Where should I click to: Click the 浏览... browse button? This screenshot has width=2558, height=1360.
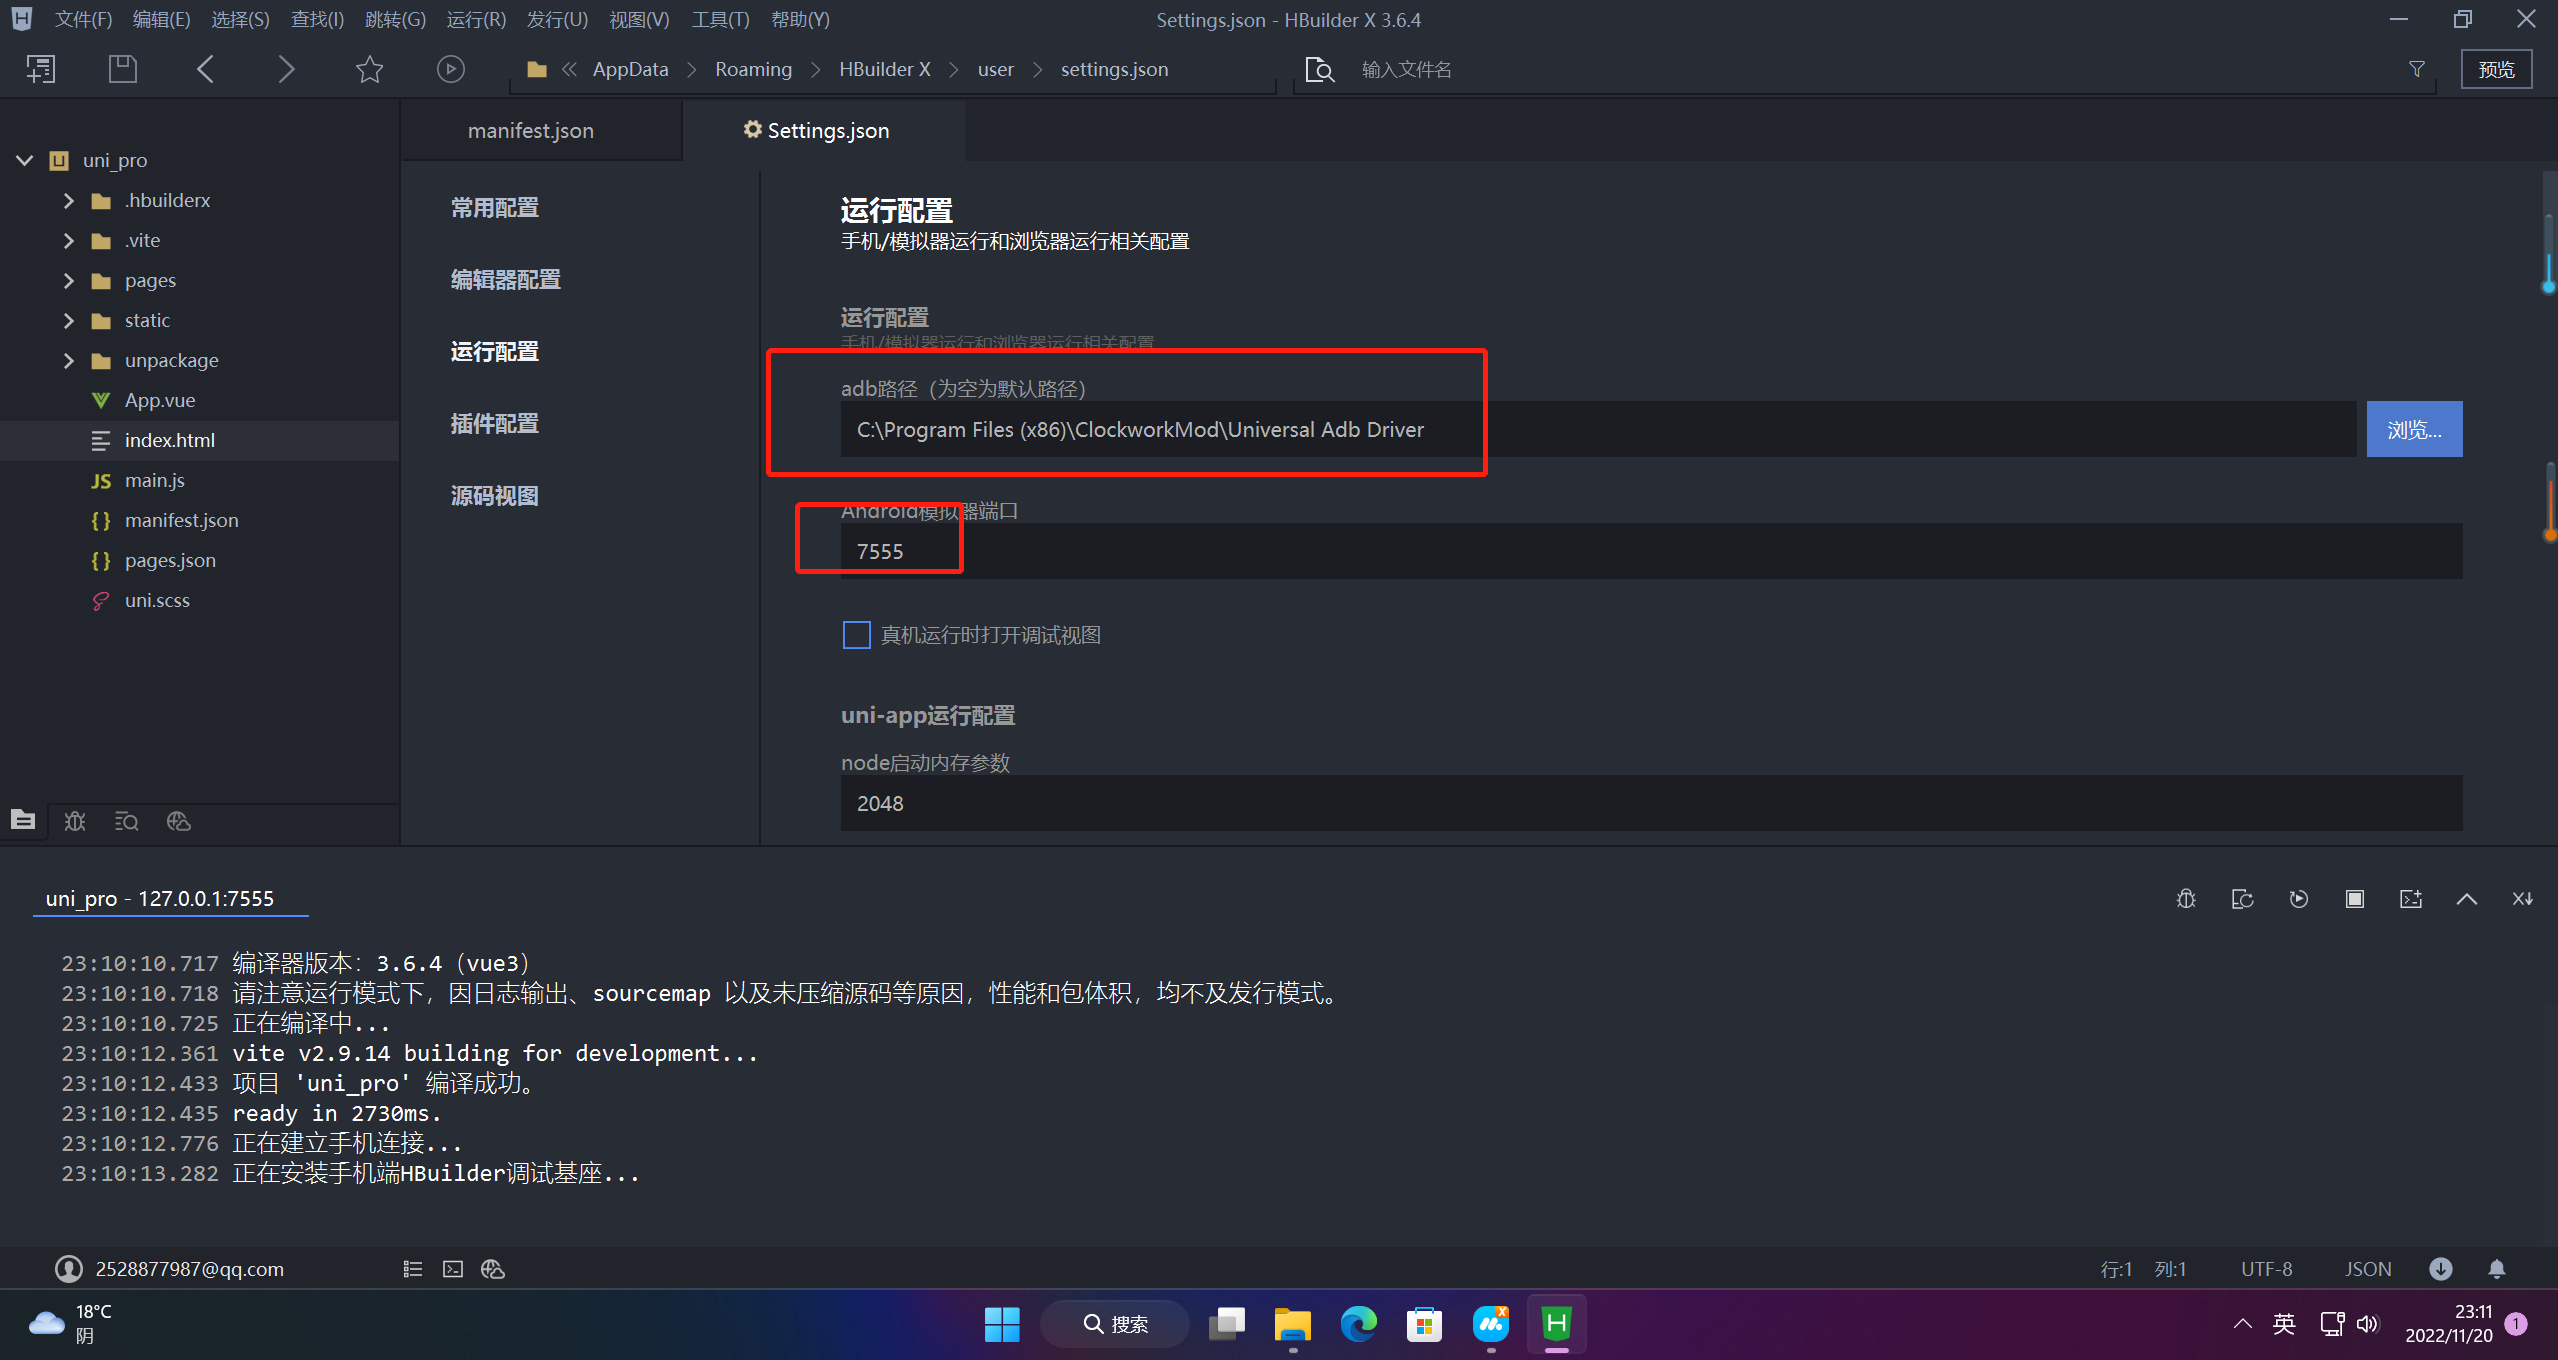(2414, 430)
